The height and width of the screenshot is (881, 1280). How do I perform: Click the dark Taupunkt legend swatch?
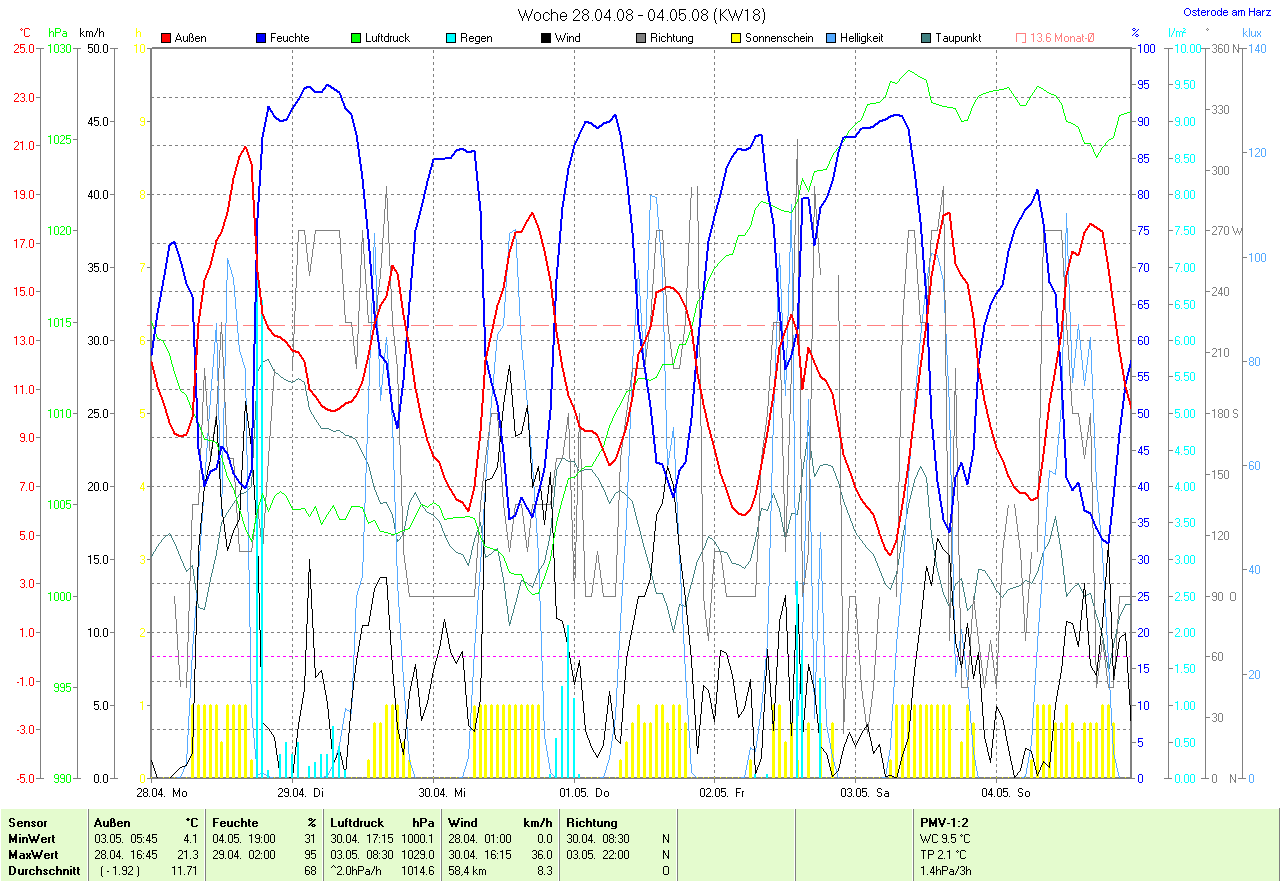coord(926,38)
